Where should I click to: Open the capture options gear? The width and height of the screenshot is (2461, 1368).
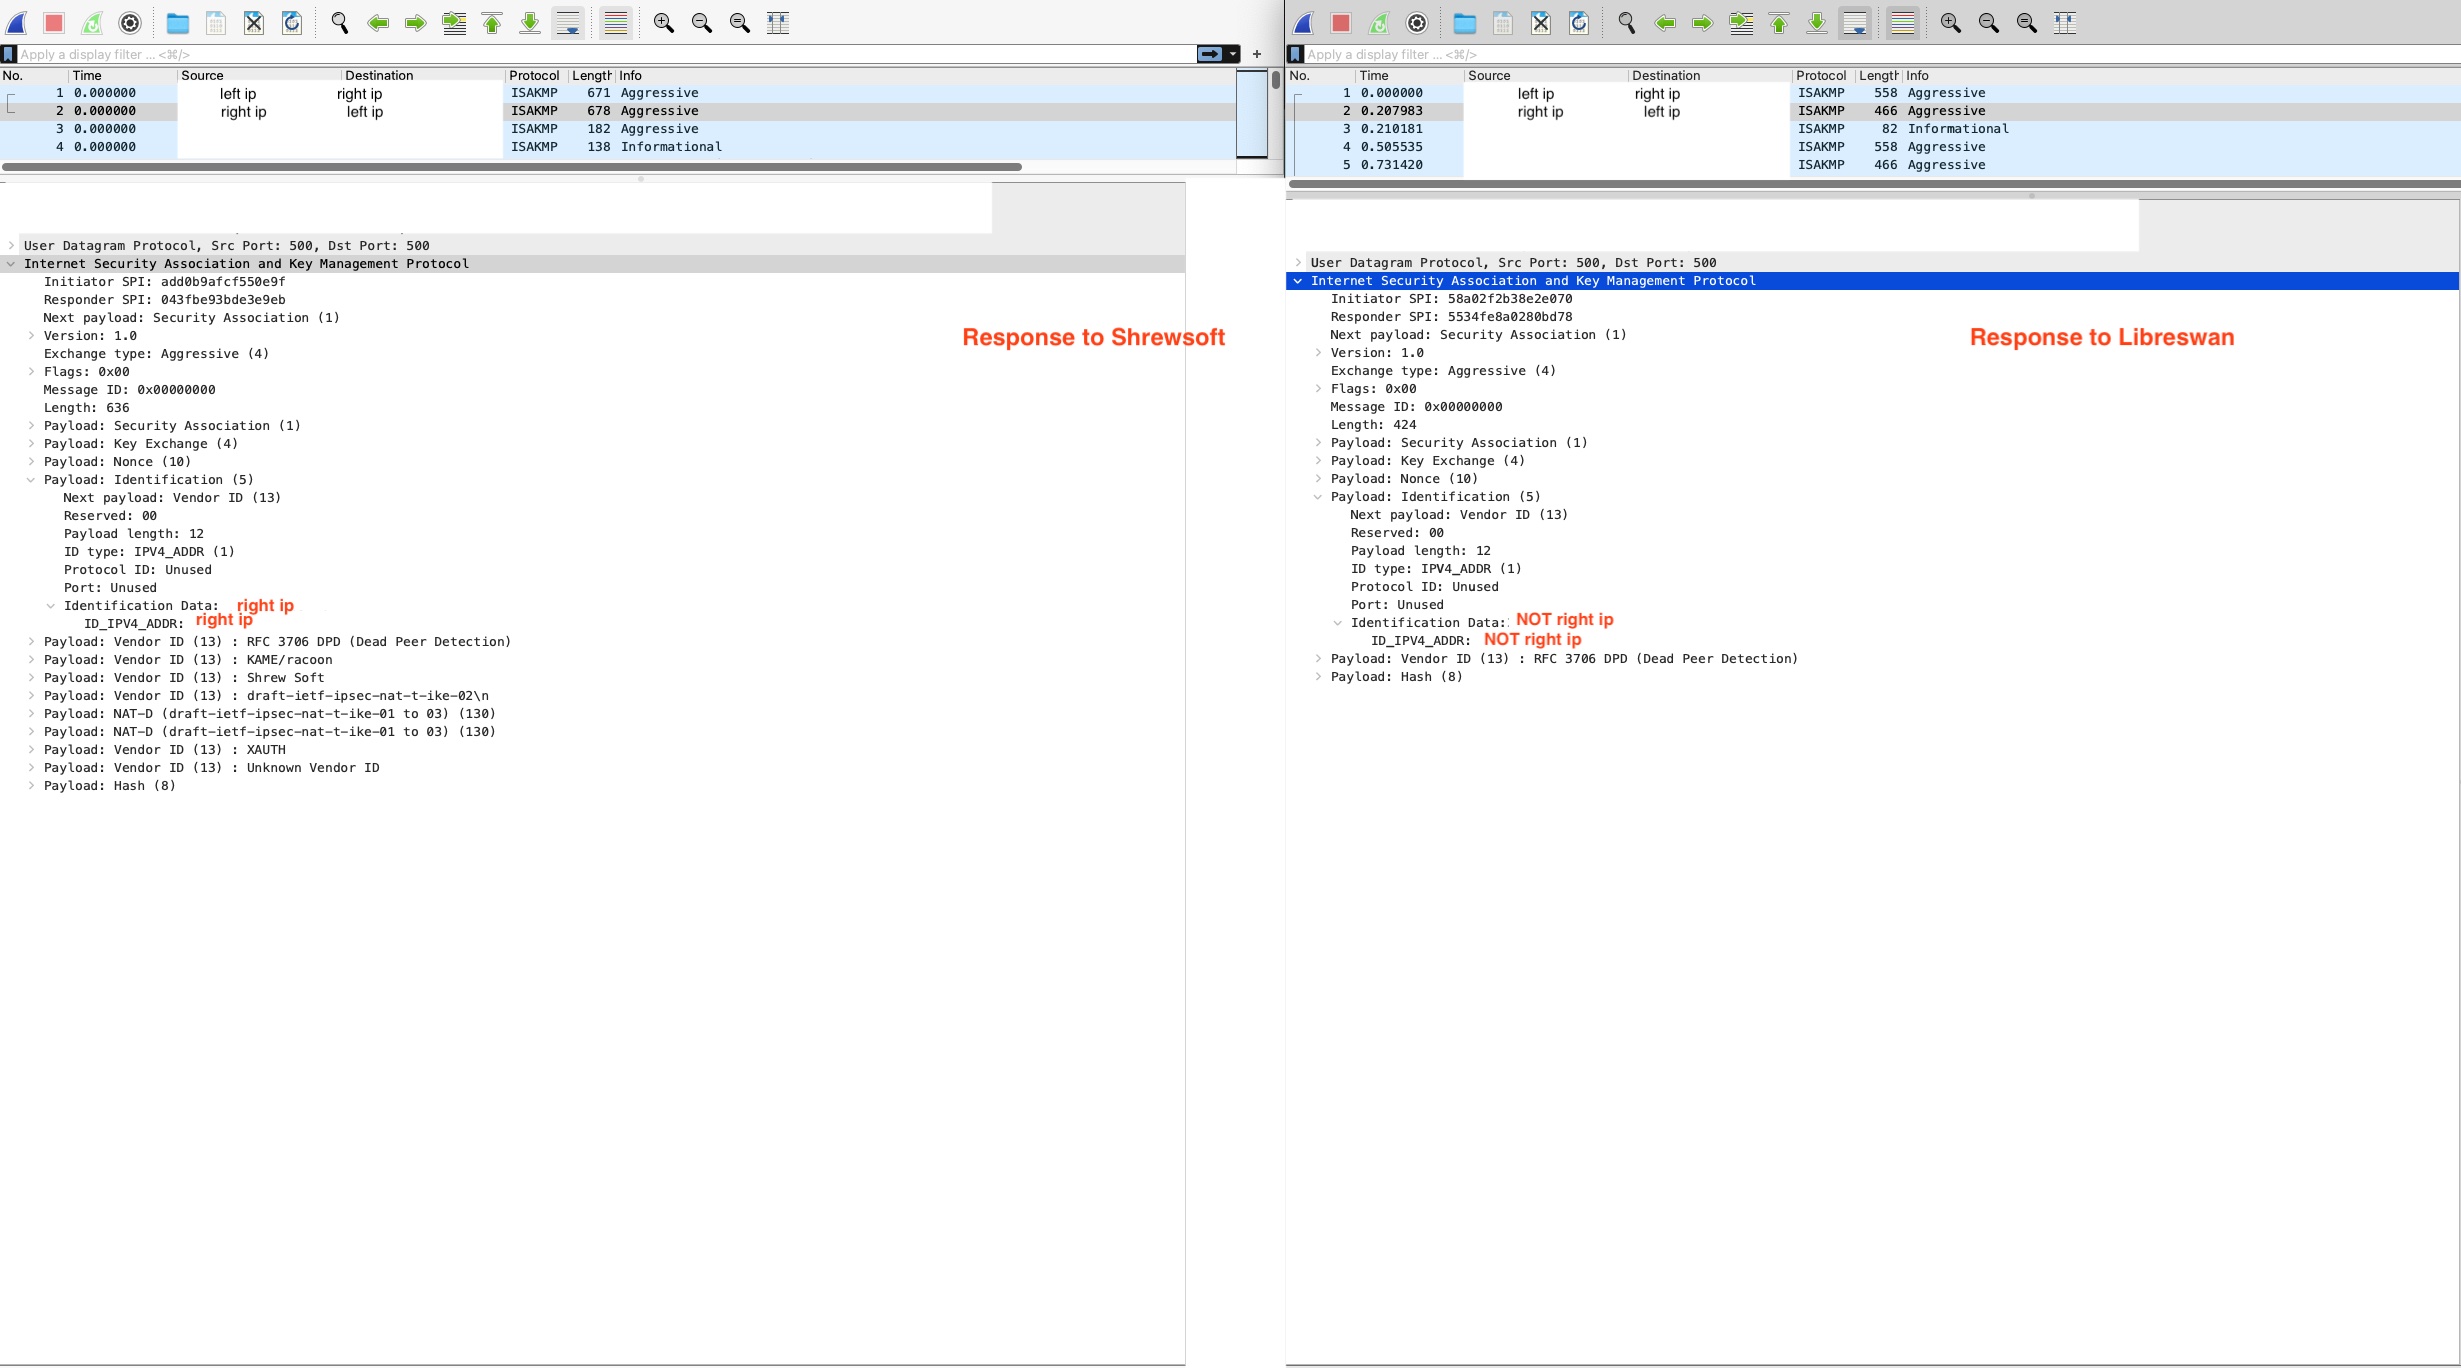(129, 22)
